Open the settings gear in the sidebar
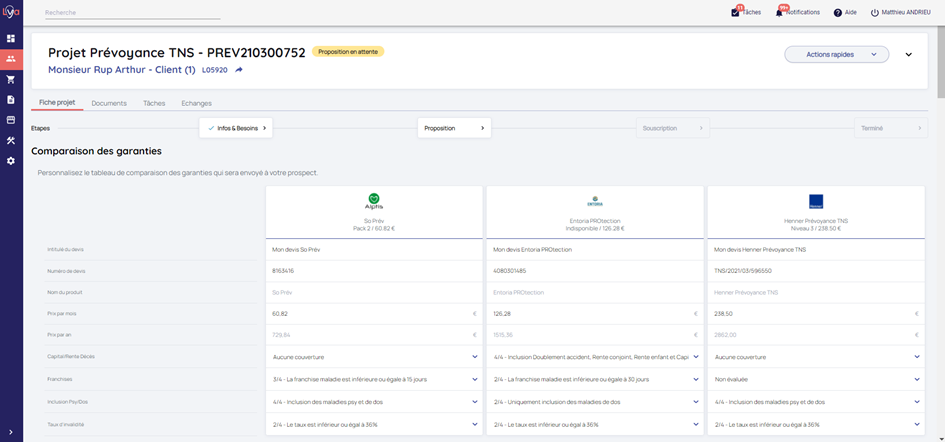 pyautogui.click(x=11, y=160)
